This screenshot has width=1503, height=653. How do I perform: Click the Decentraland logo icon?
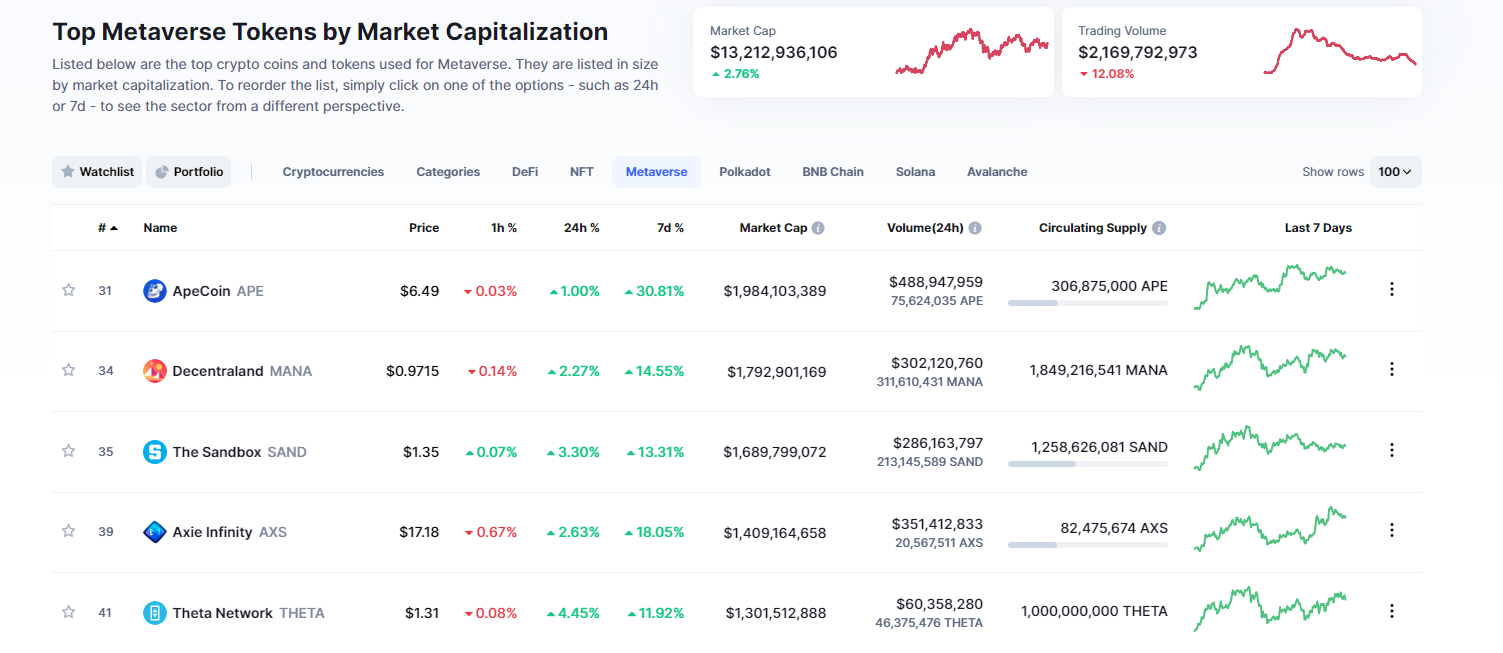click(x=155, y=371)
